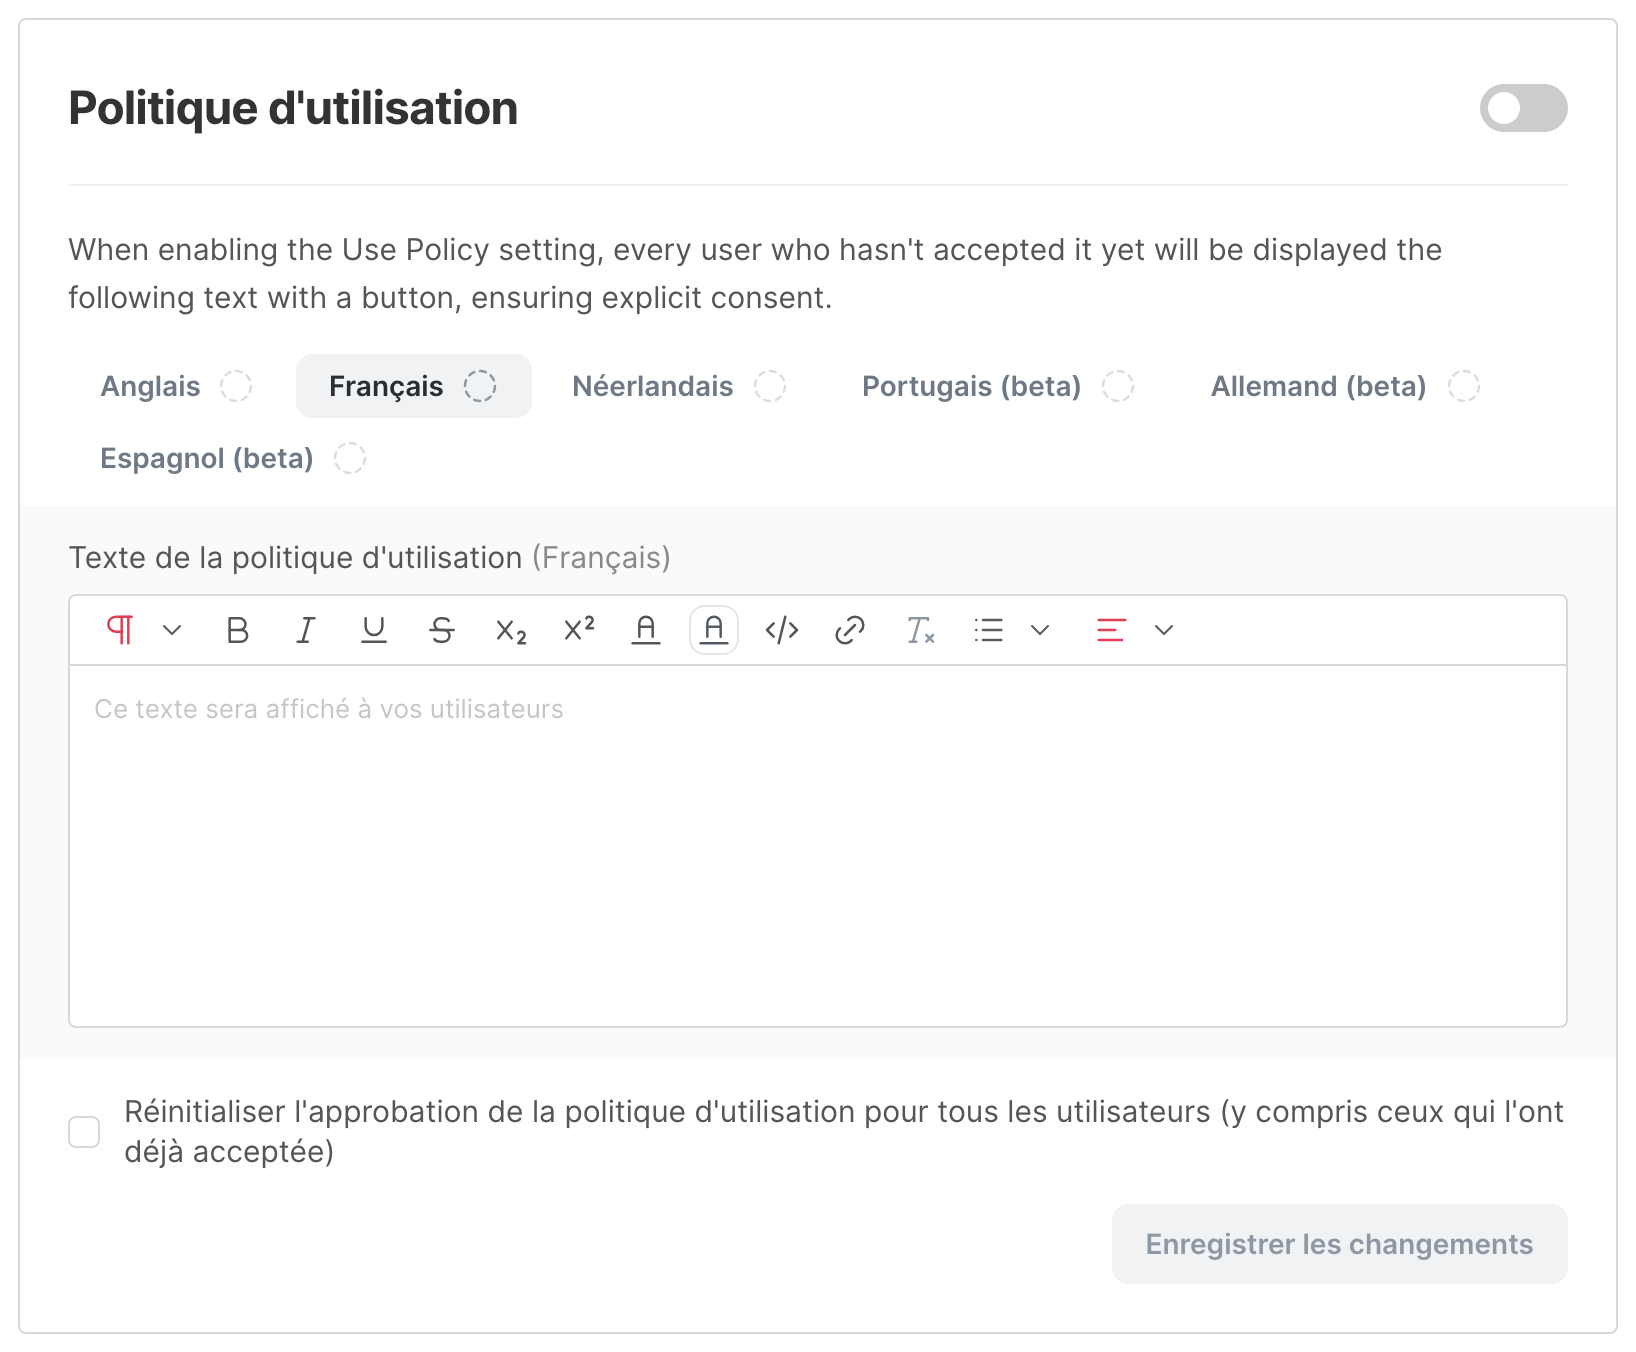The width and height of the screenshot is (1636, 1352).
Task: Expand the alignment options chevron
Action: coord(1164,630)
